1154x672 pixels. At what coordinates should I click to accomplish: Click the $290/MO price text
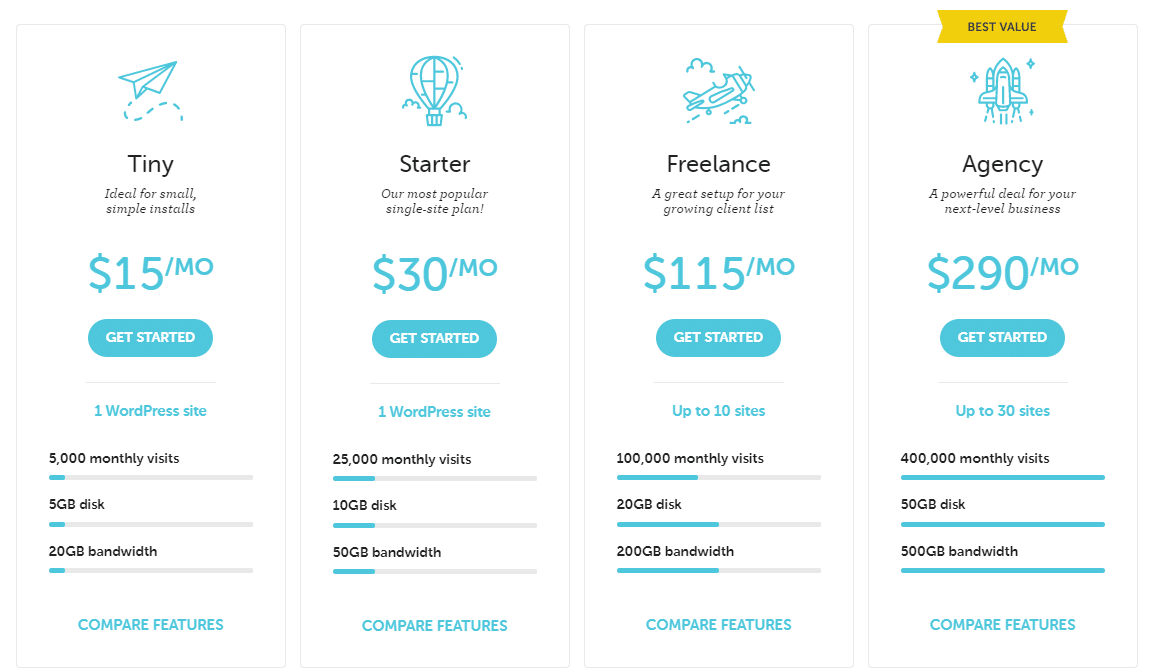click(1002, 272)
